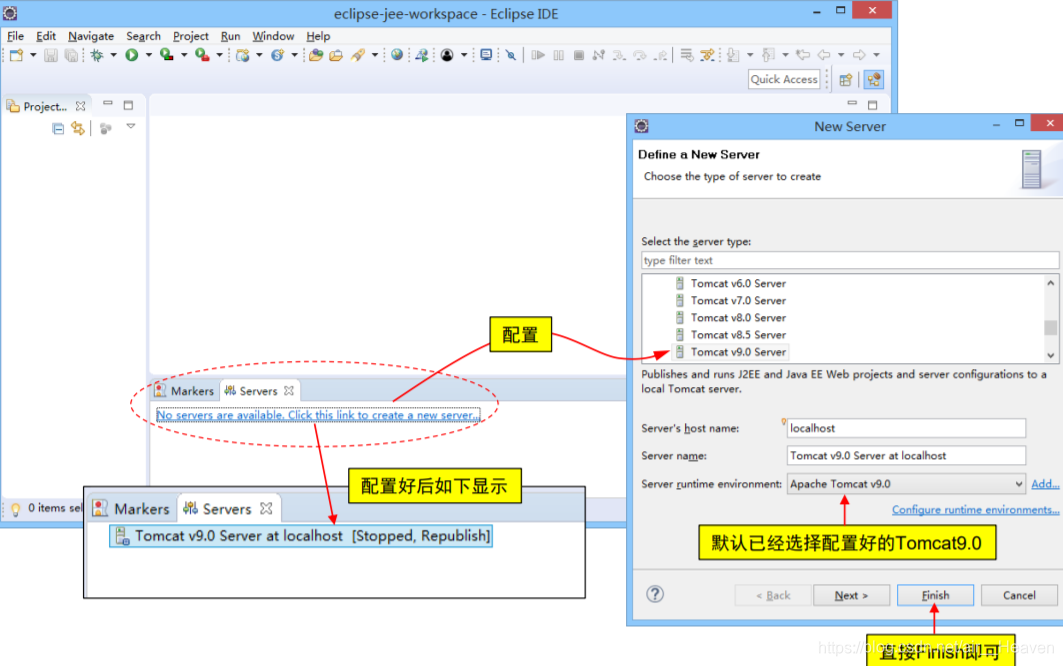Click the New Dynamic Web Project icon
This screenshot has height=666, width=1063.
click(242, 56)
